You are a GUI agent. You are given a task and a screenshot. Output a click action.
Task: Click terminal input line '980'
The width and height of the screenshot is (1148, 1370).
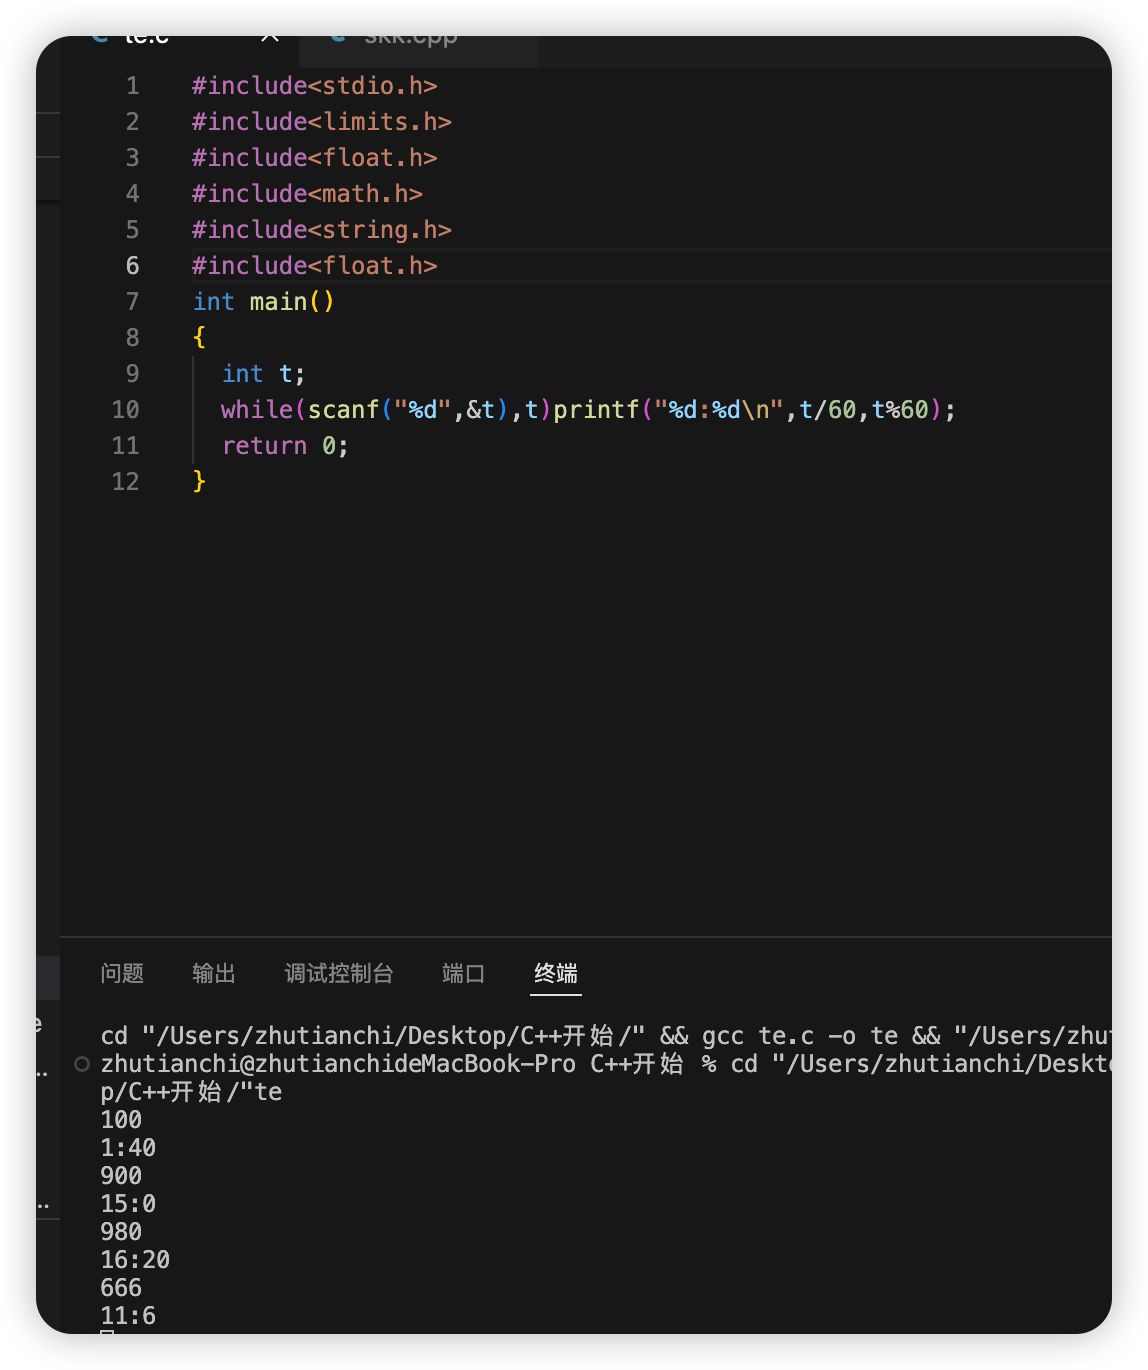121,1232
